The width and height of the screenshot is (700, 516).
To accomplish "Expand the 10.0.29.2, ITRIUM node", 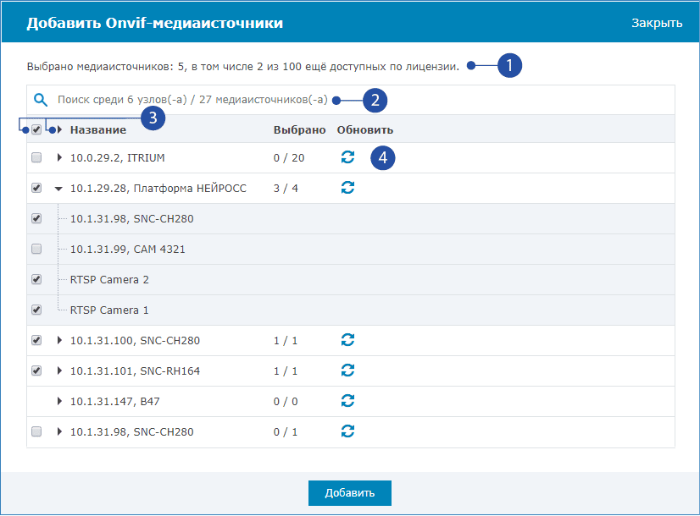I will pyautogui.click(x=59, y=158).
